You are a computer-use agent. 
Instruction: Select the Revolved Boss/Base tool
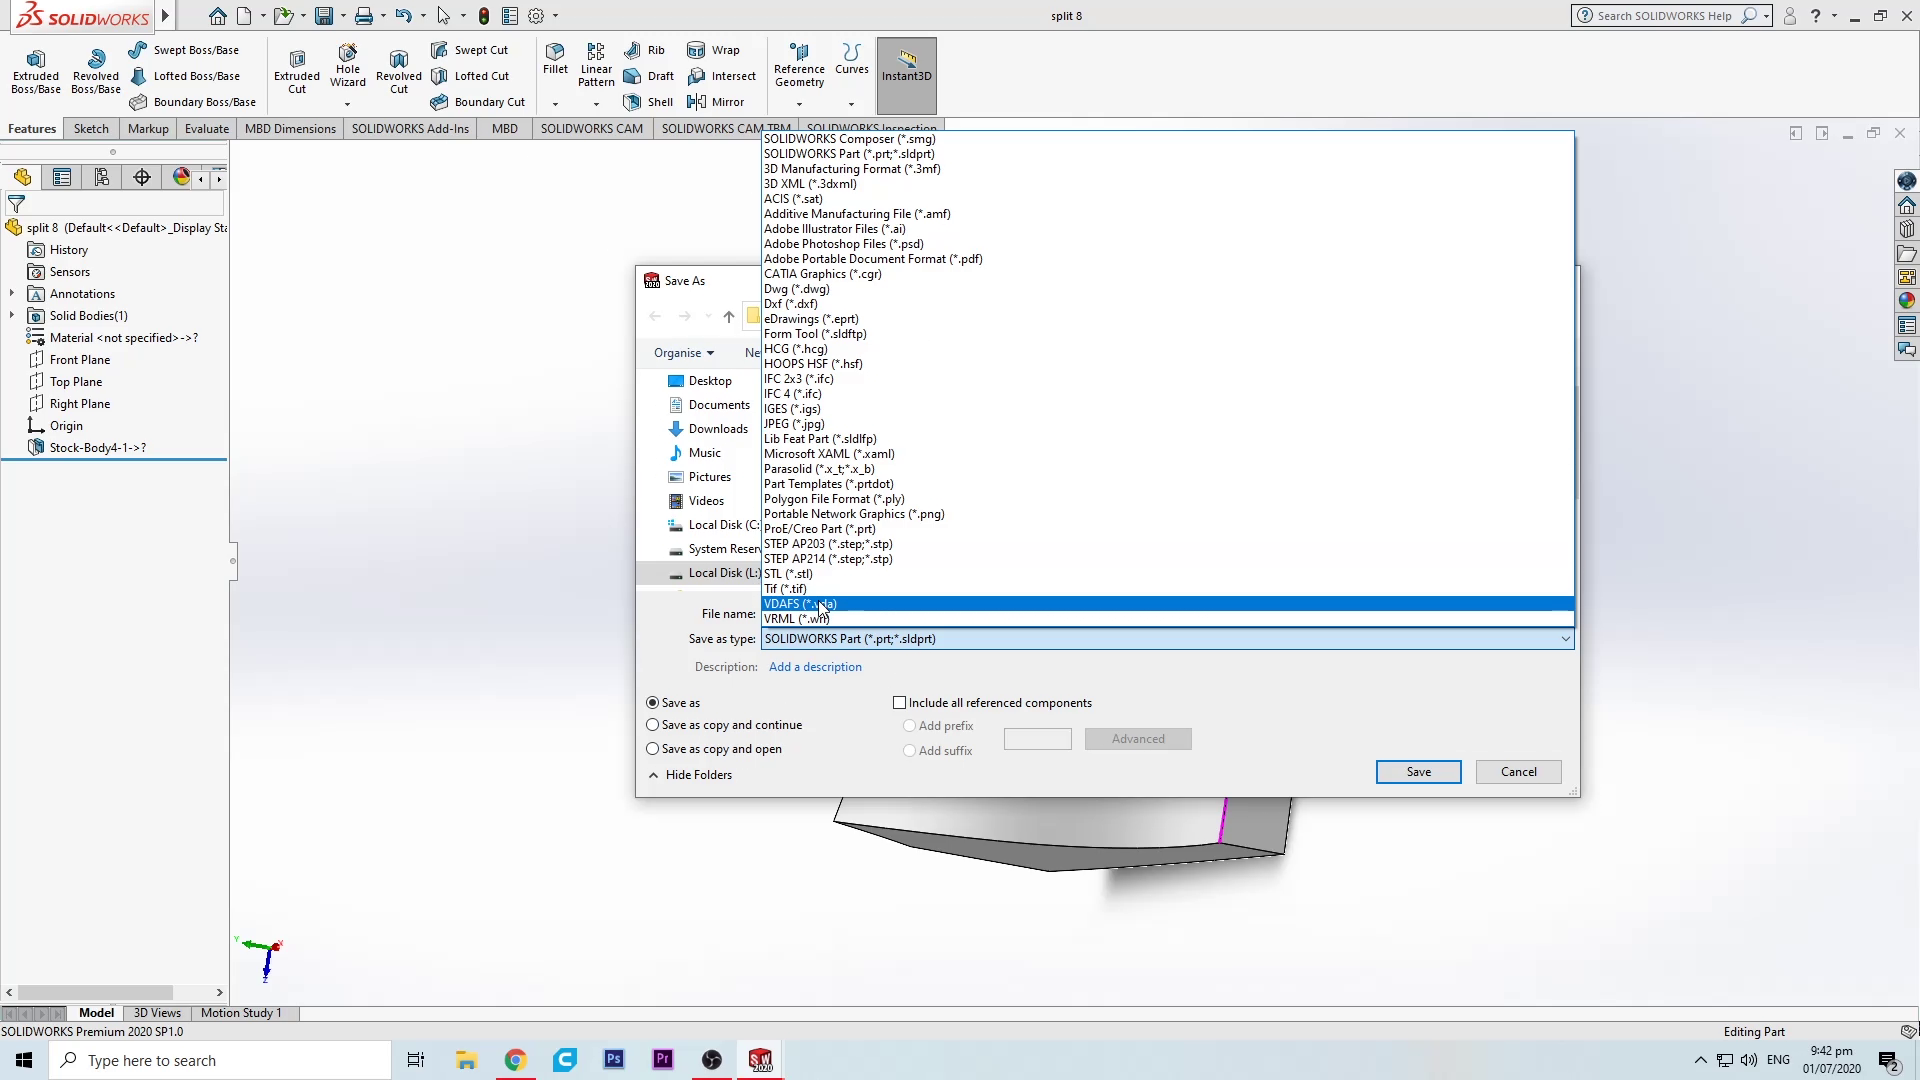click(x=96, y=72)
